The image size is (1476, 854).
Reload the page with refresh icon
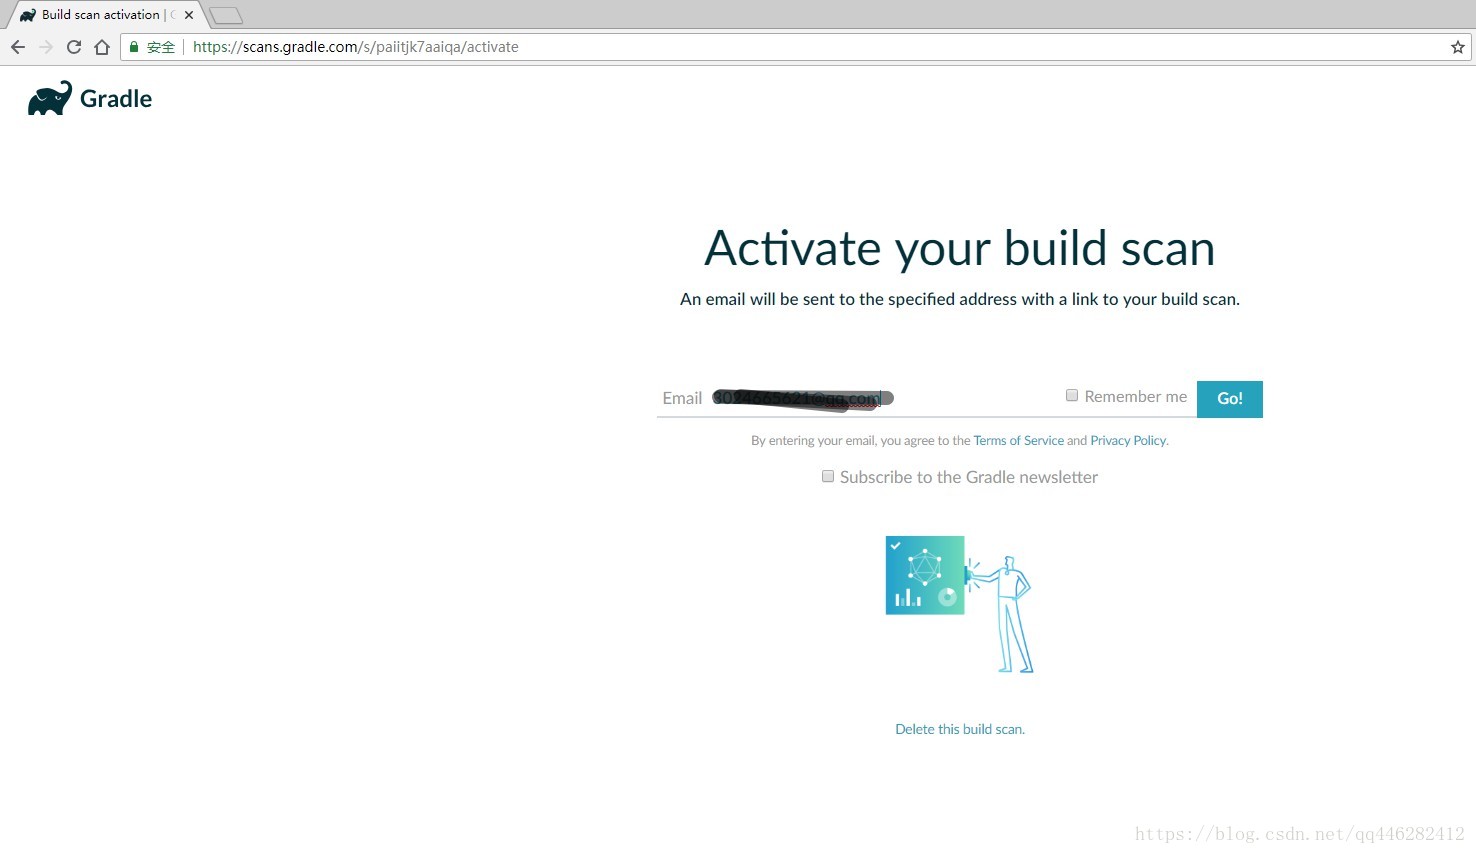pos(74,47)
